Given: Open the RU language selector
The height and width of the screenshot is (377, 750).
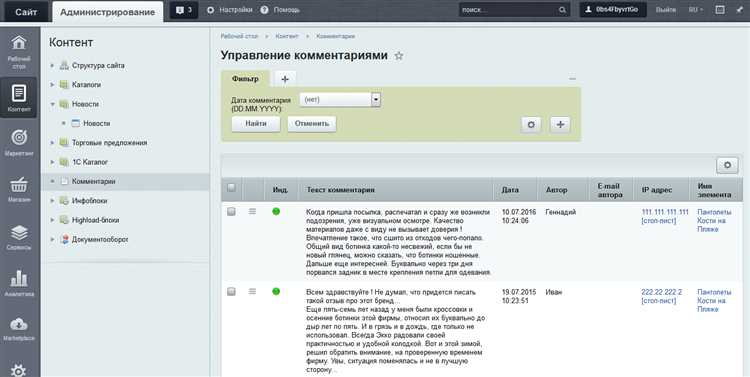Looking at the screenshot, I should click(x=696, y=10).
